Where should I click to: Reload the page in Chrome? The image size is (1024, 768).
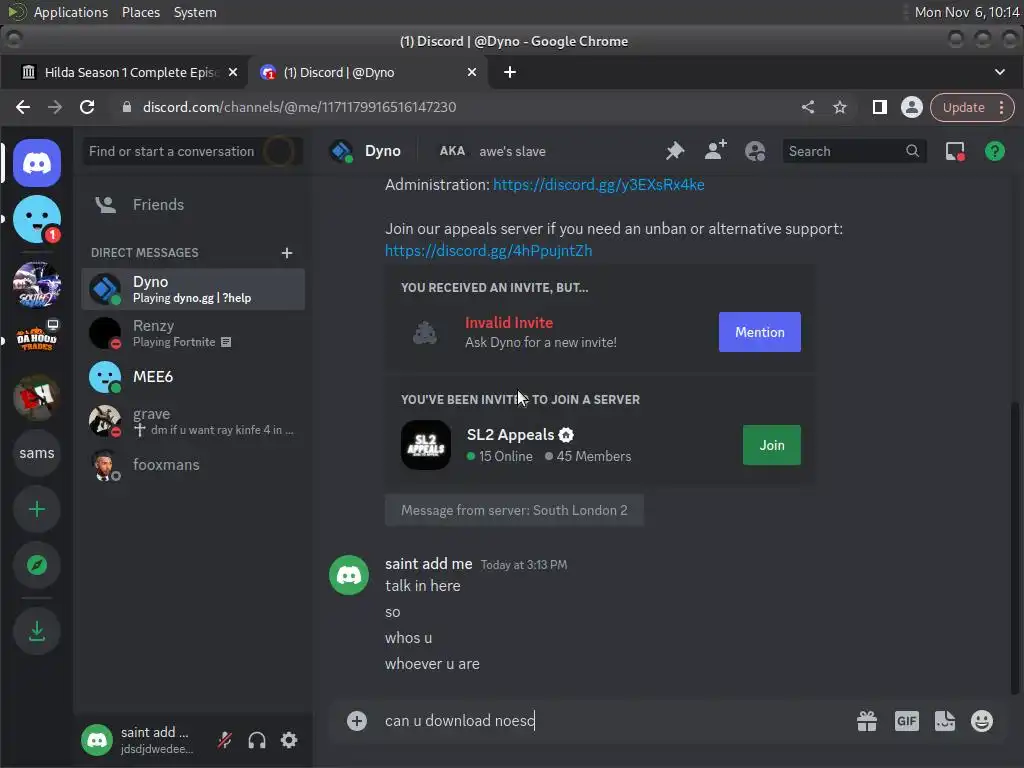pyautogui.click(x=87, y=107)
